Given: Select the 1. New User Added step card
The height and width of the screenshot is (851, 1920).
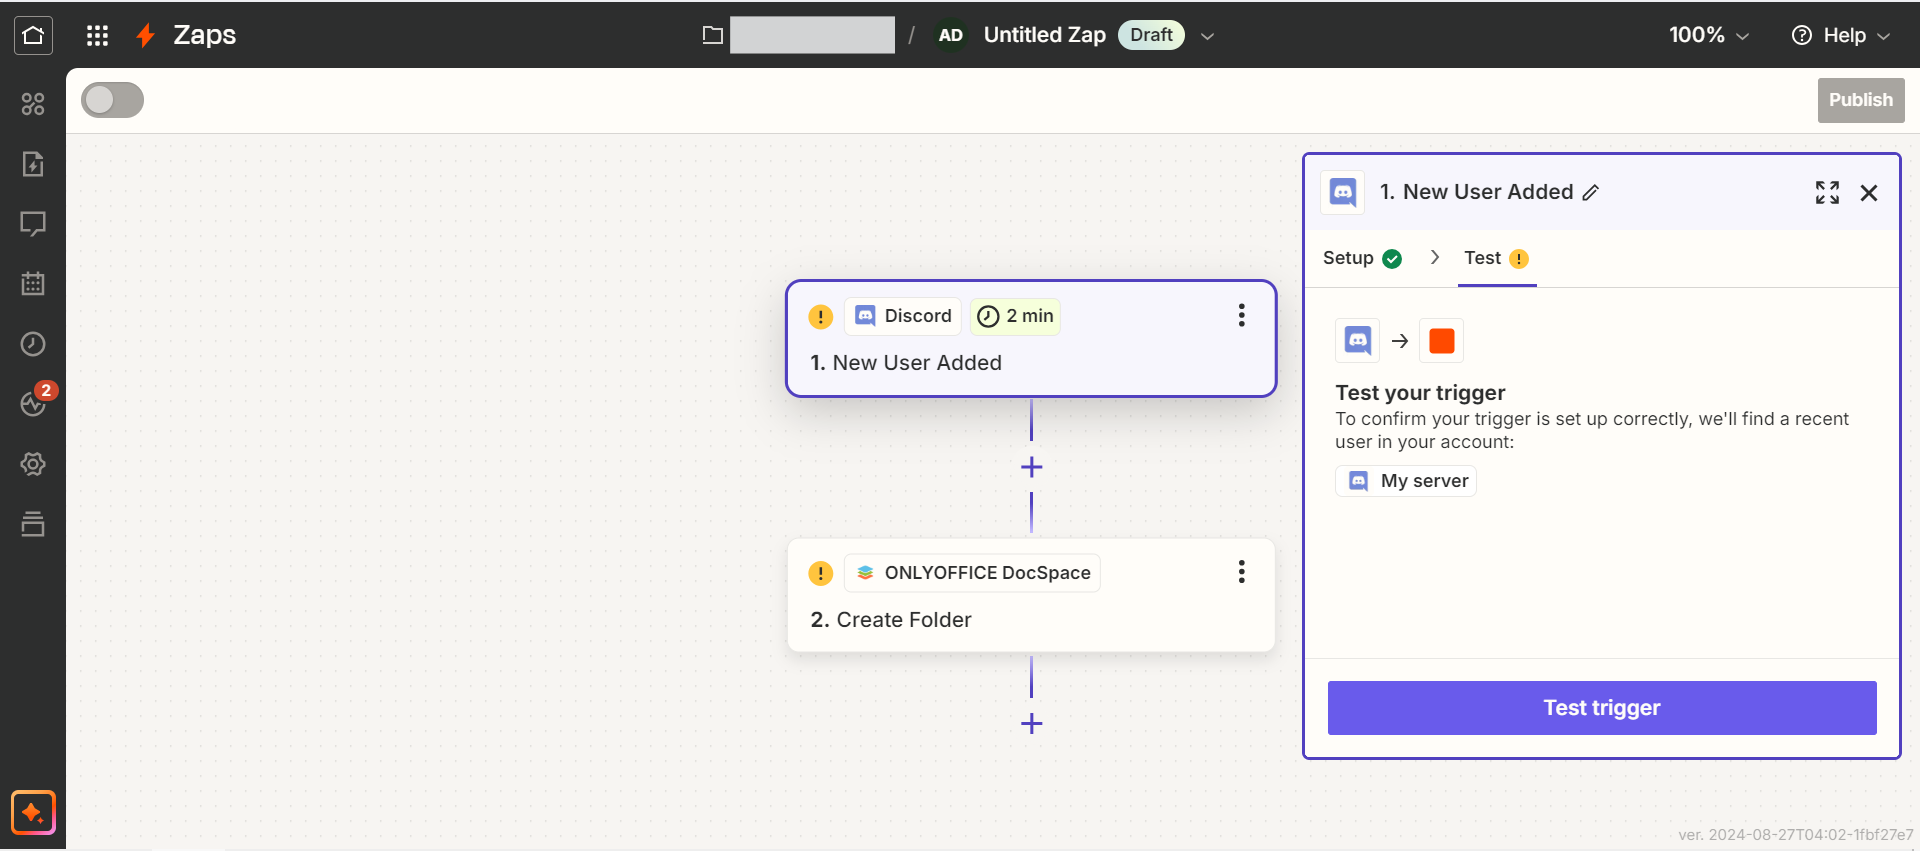Looking at the screenshot, I should (1031, 338).
